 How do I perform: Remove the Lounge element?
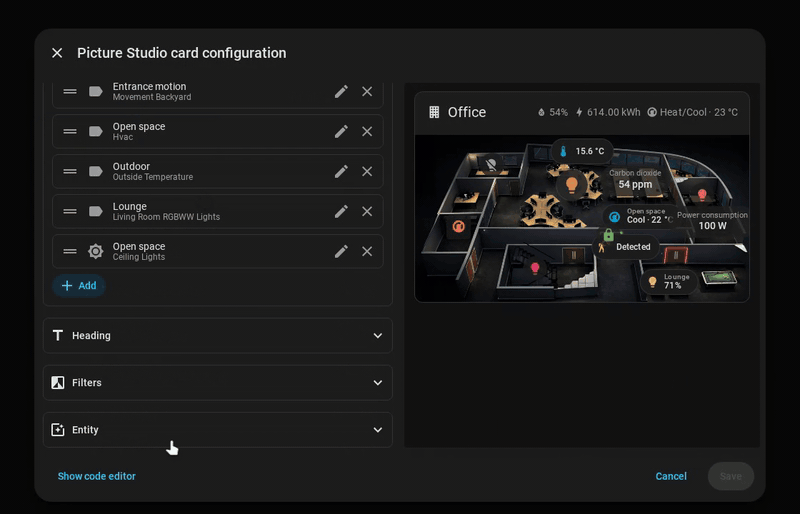tap(367, 211)
